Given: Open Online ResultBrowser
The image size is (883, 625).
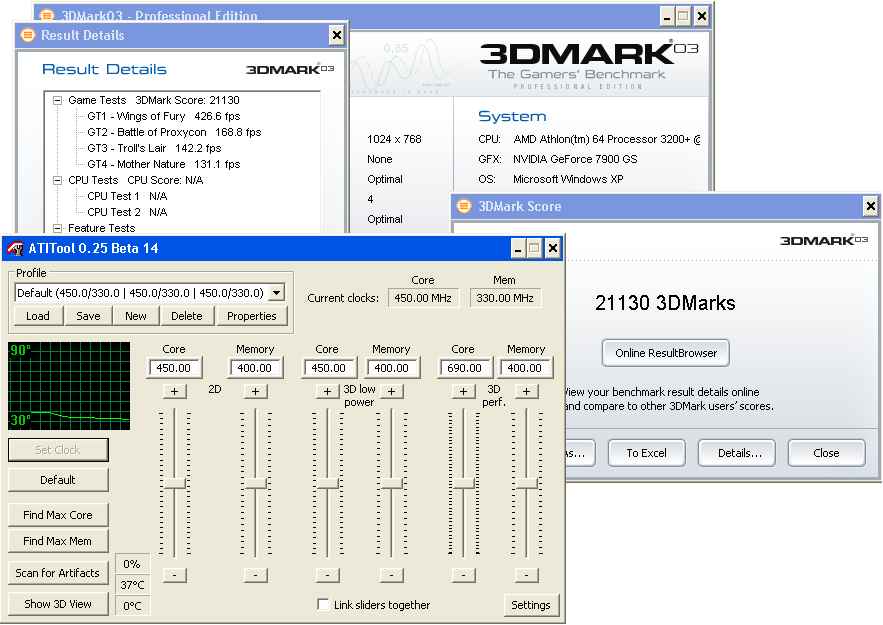Looking at the screenshot, I should tap(666, 353).
